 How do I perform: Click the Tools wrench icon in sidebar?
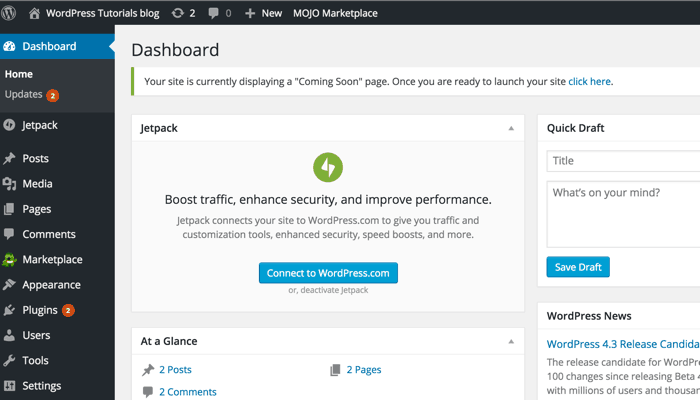tap(9, 360)
